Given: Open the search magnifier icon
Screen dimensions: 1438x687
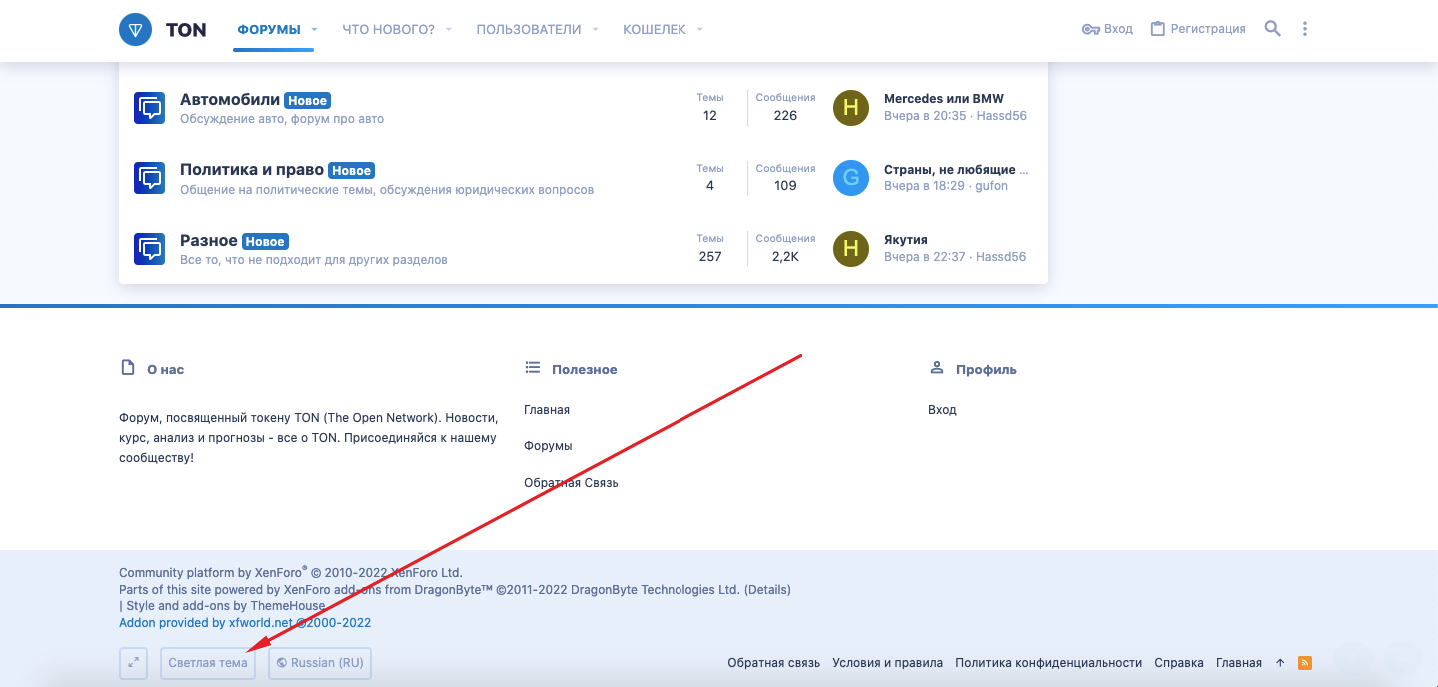Looking at the screenshot, I should [1272, 29].
